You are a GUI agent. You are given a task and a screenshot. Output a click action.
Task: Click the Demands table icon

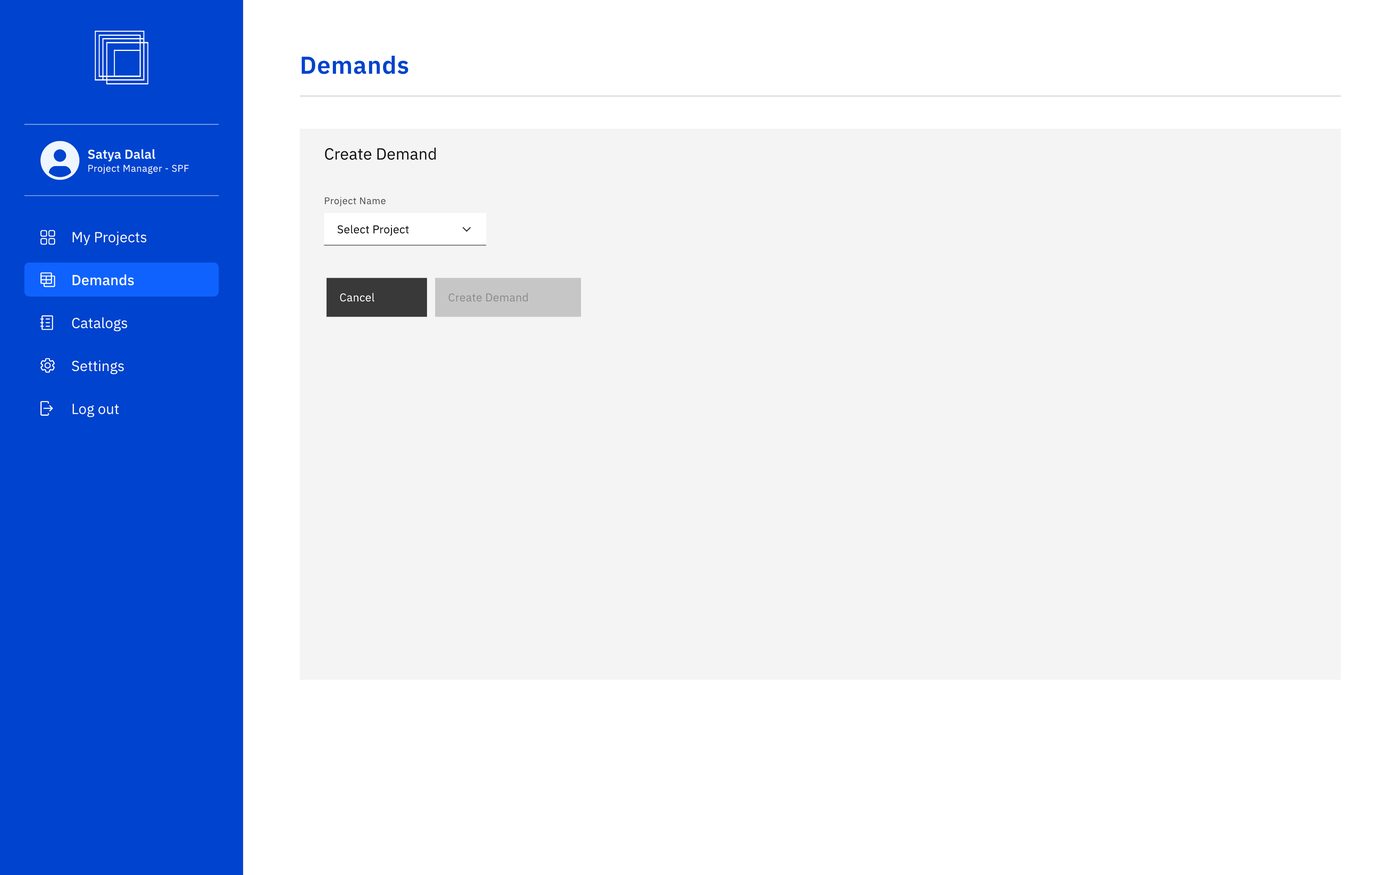(47, 280)
